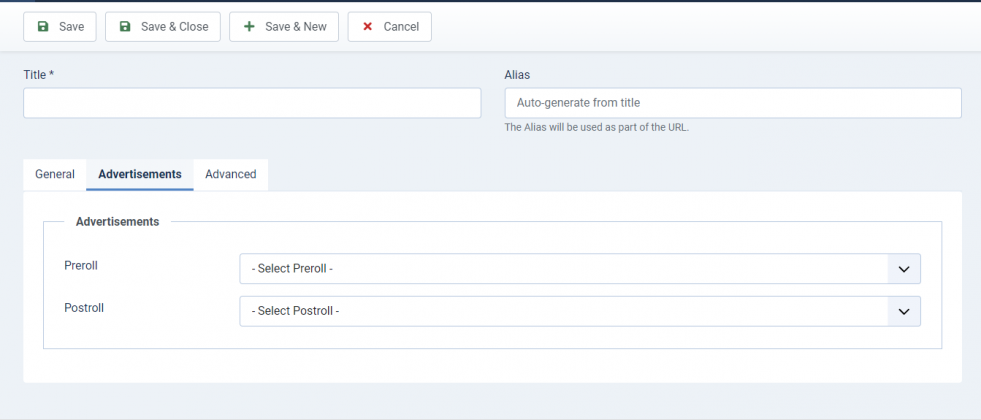Click the floppy disk icon on Save

(x=43, y=27)
